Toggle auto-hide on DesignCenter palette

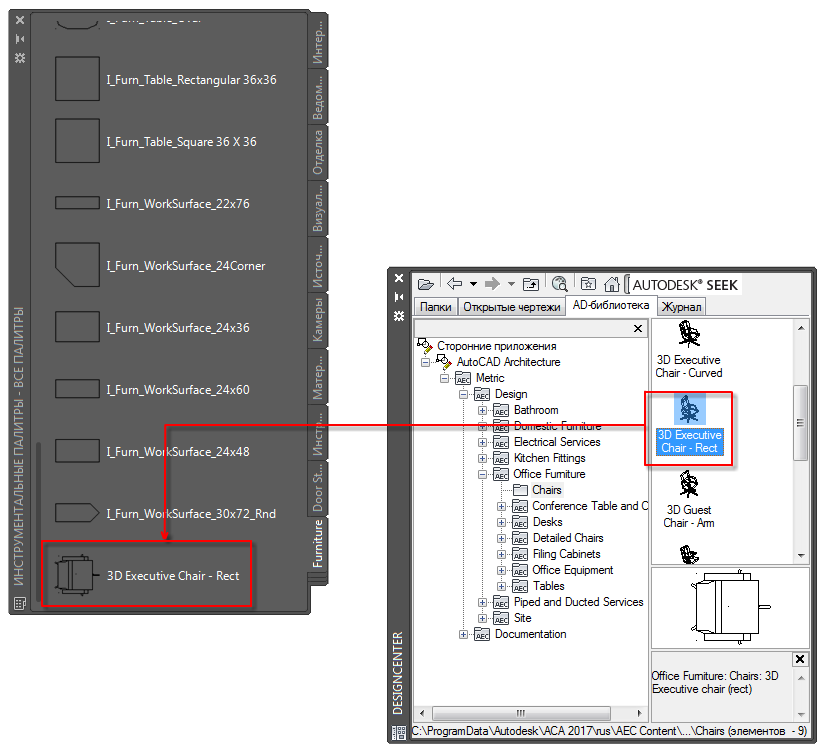pyautogui.click(x=399, y=297)
